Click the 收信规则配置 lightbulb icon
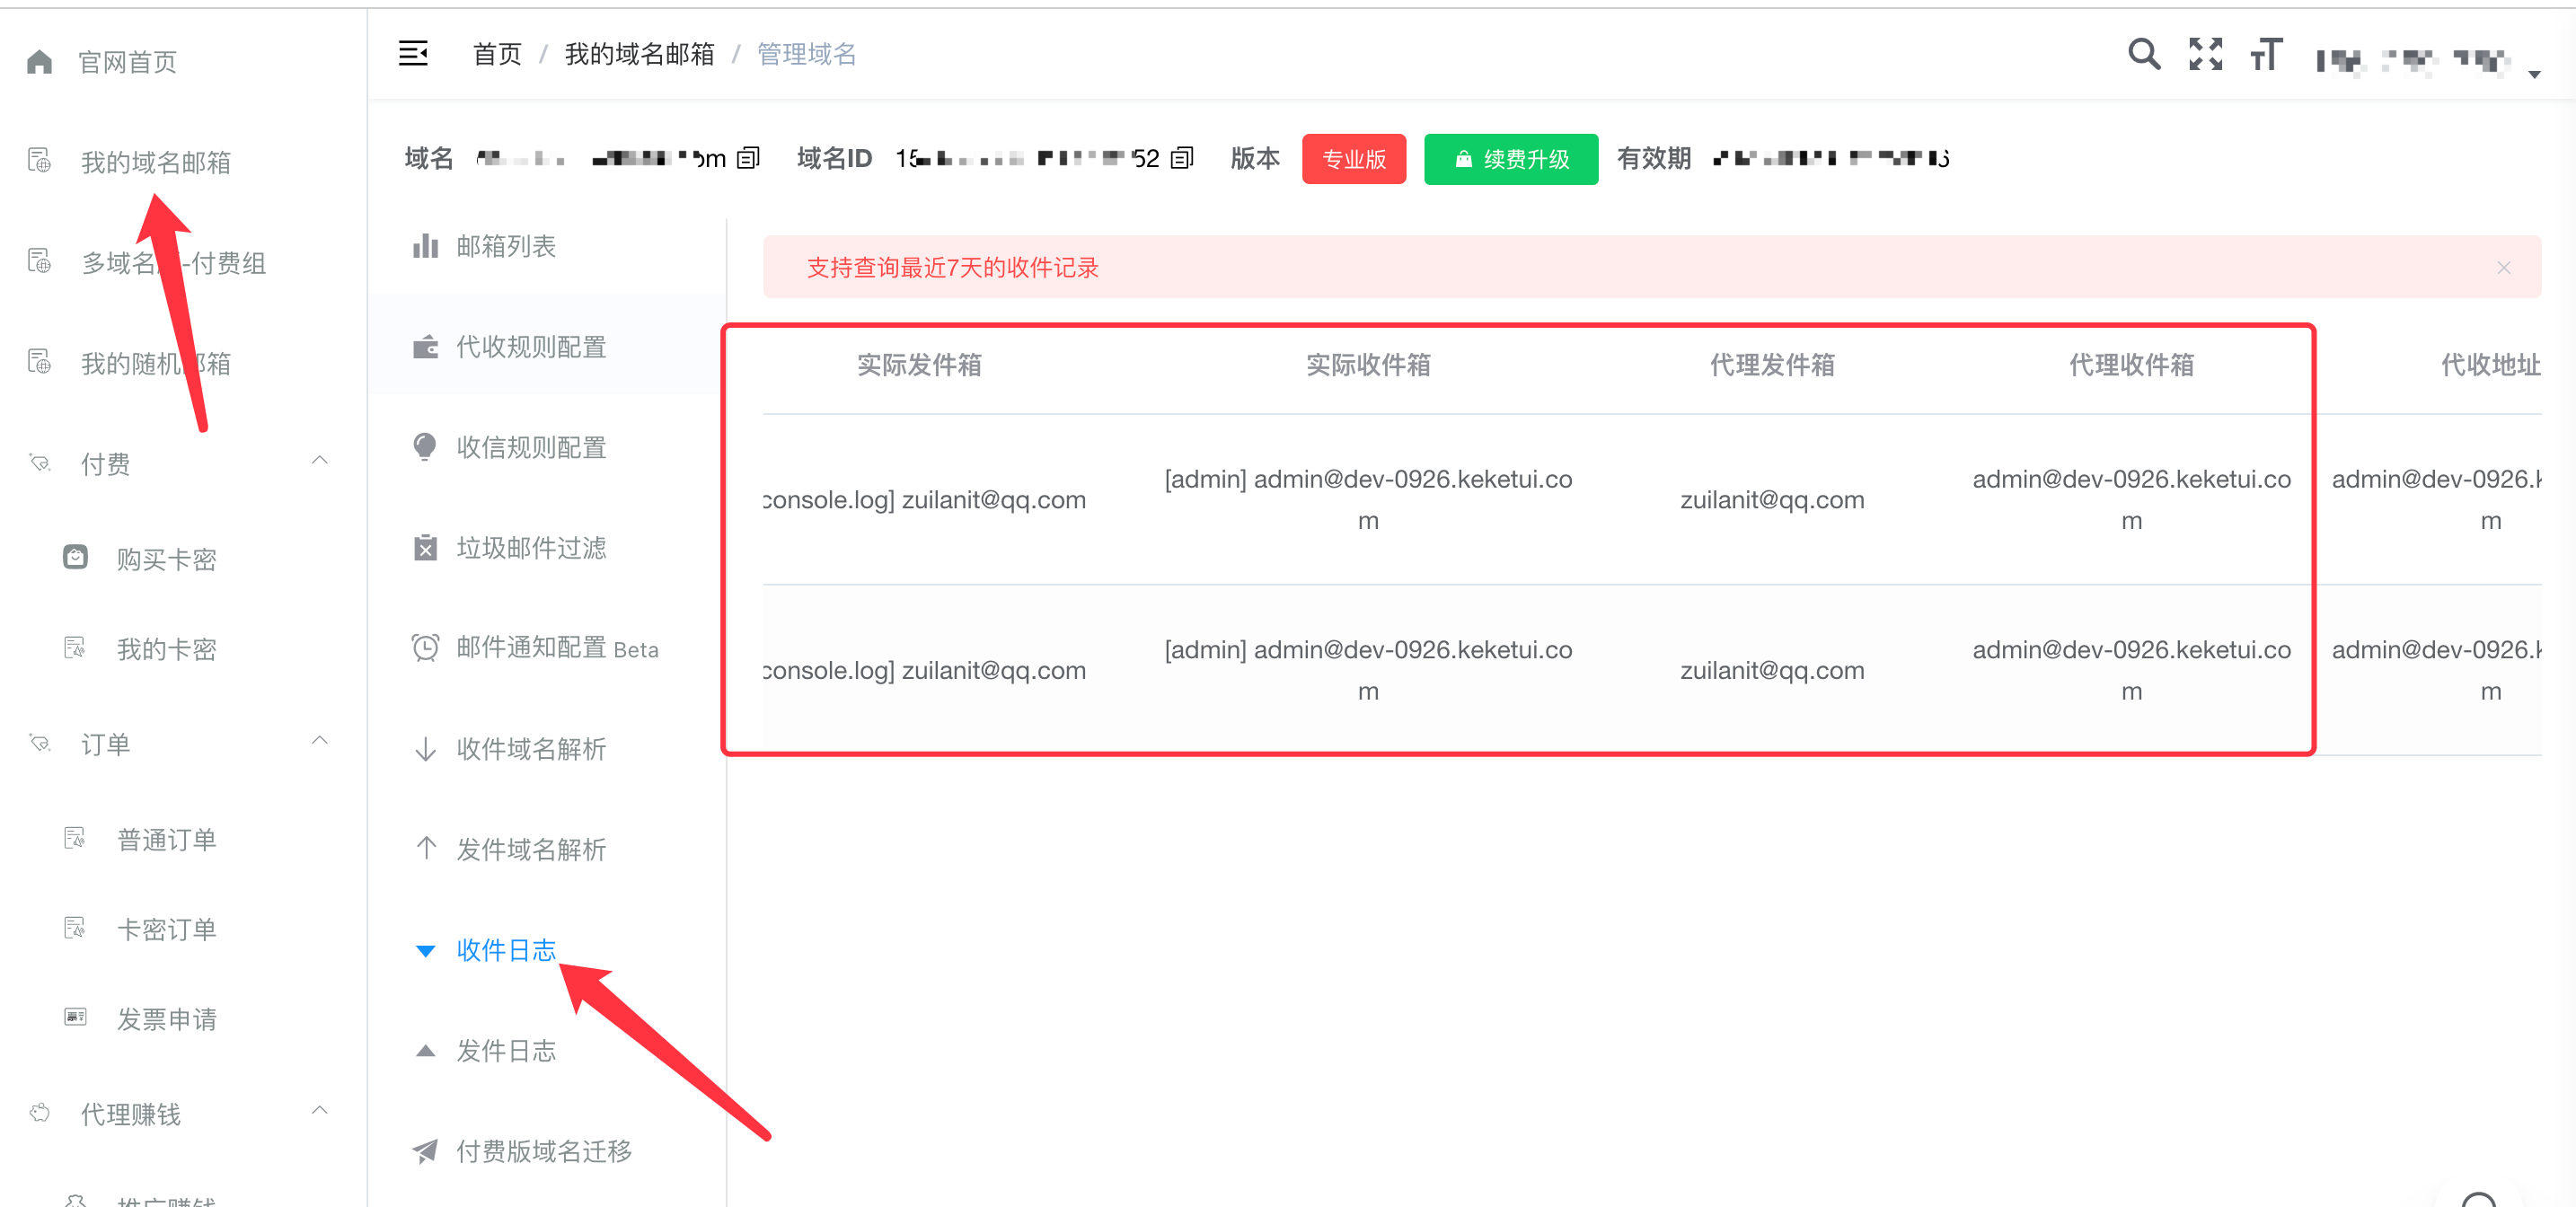Image resolution: width=2576 pixels, height=1207 pixels. tap(425, 447)
